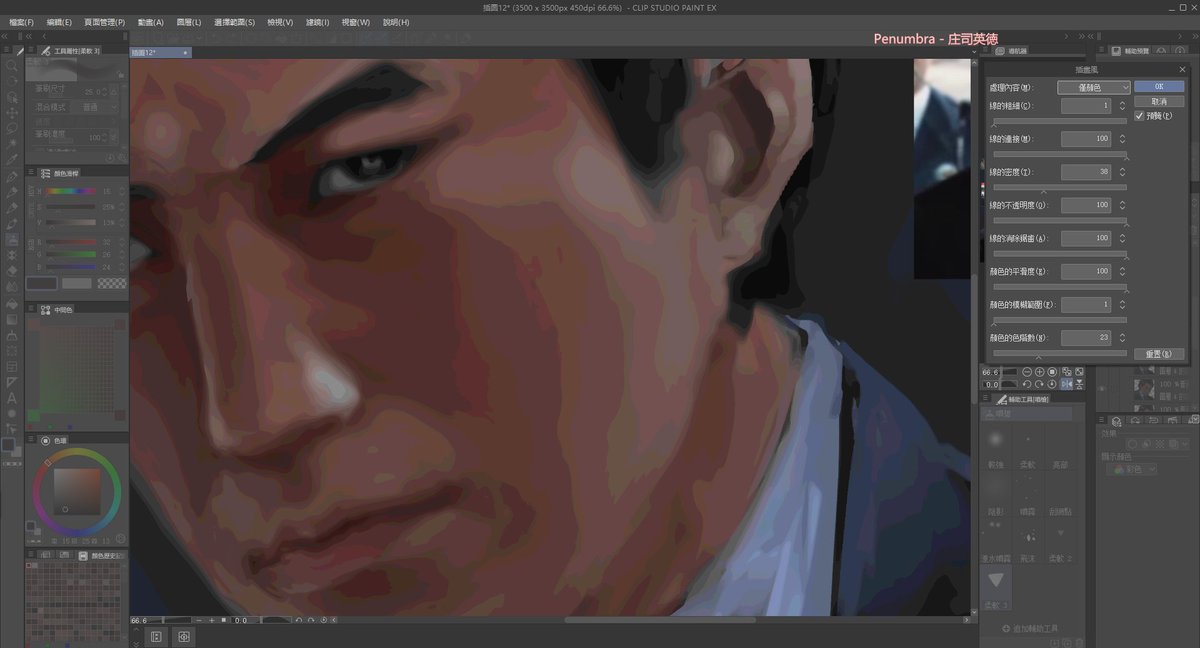This screenshot has height=648, width=1200.
Task: Uncheck the 預覽 preview checkbox
Action: pyautogui.click(x=1139, y=116)
